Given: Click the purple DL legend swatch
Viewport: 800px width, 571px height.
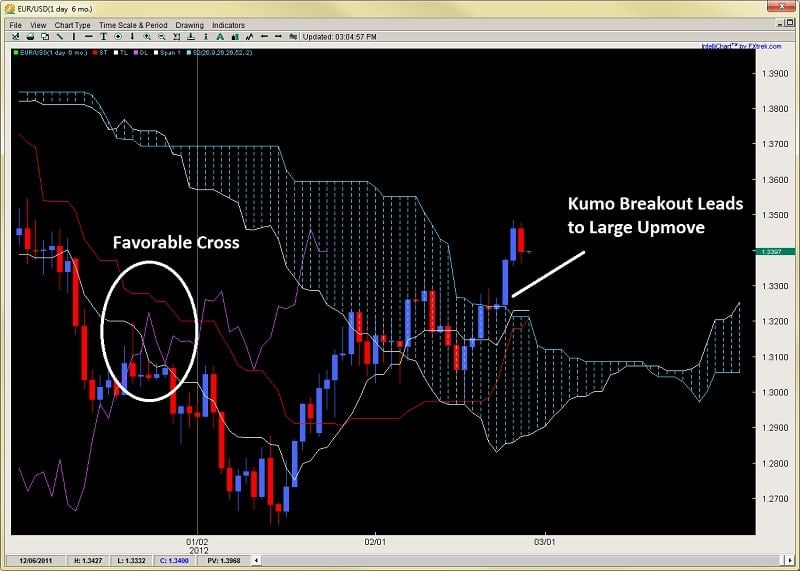Looking at the screenshot, I should click(x=136, y=53).
